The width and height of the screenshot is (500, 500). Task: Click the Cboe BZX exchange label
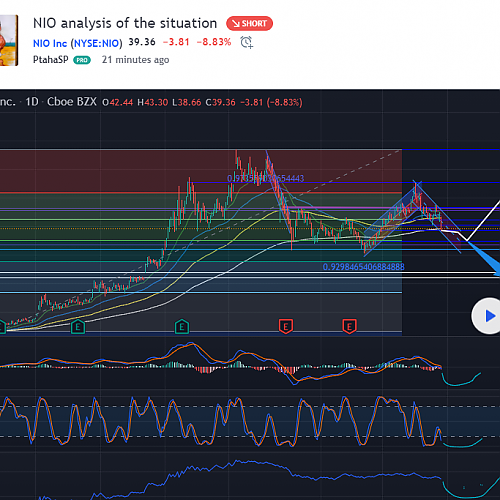[x=72, y=102]
